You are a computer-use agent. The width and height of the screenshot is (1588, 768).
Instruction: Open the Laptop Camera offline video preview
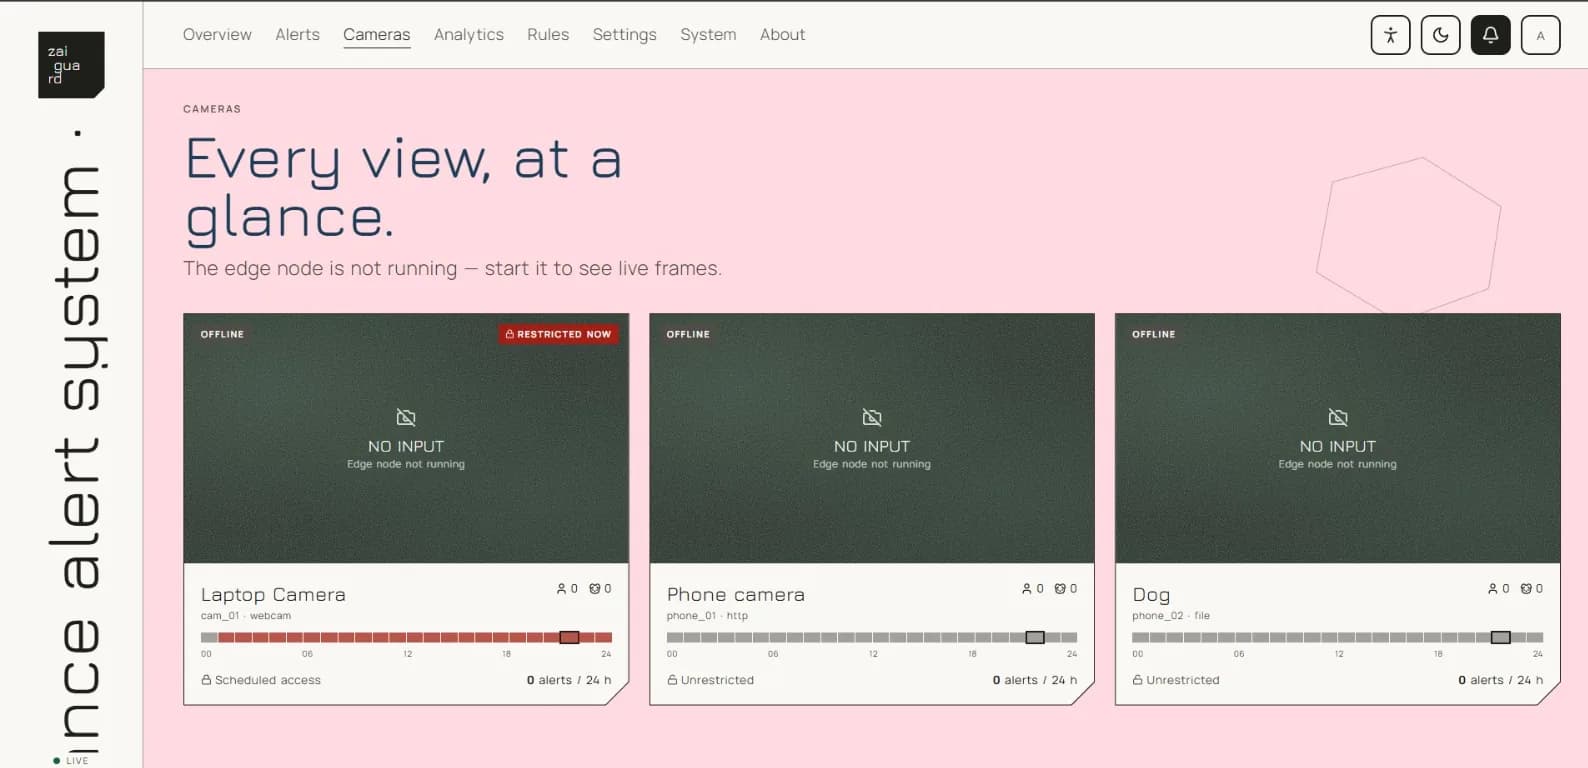406,438
